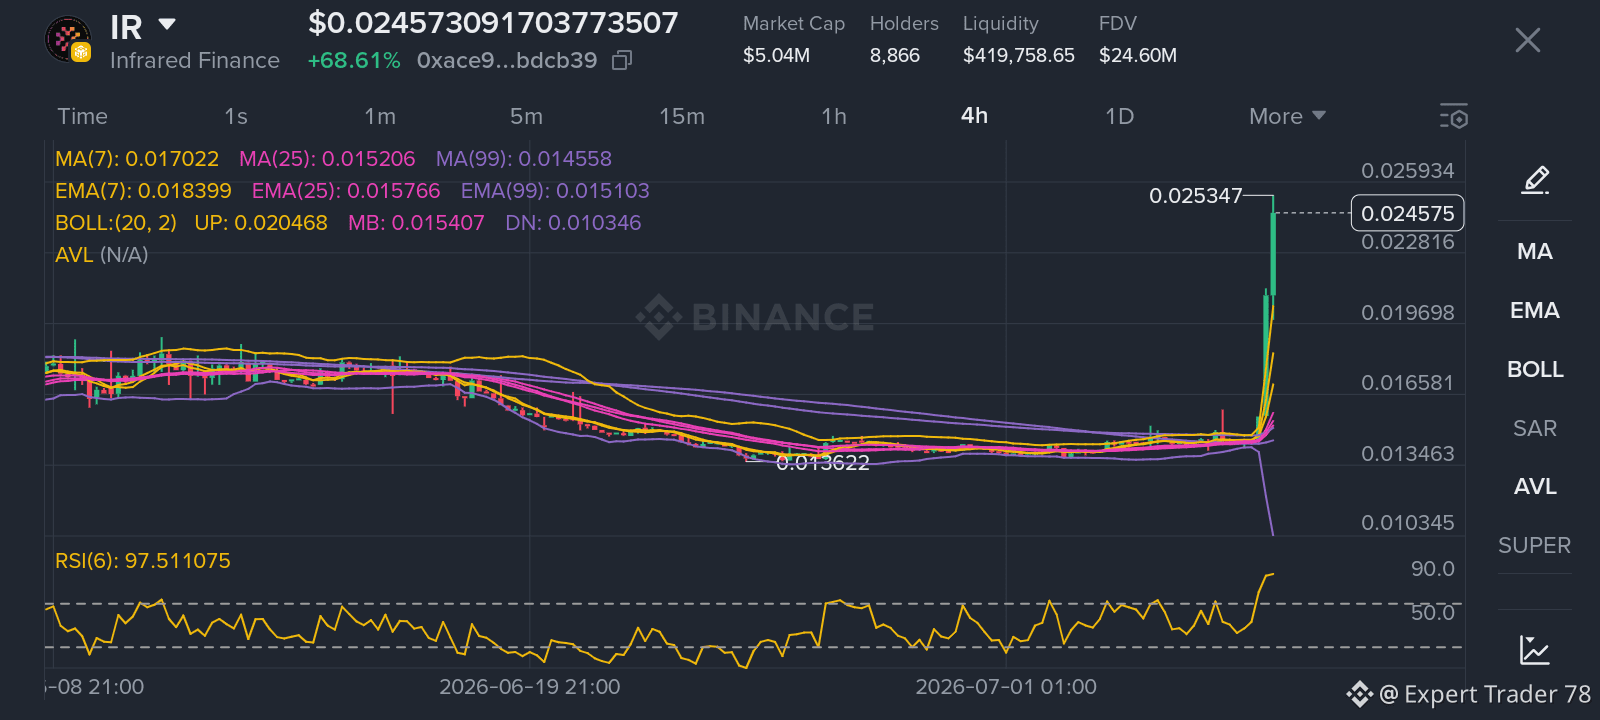Close the chart panel with the X

tap(1527, 40)
